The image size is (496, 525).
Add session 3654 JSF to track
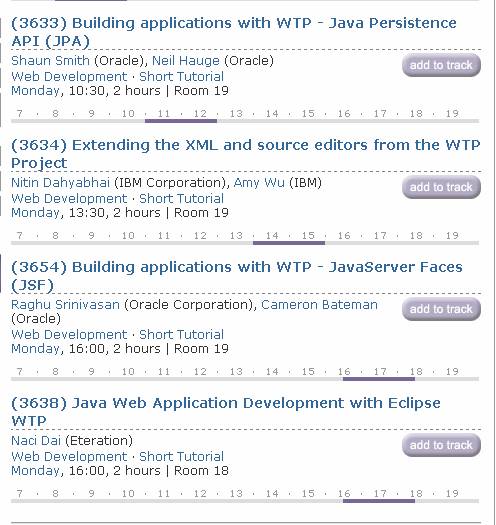click(x=441, y=309)
